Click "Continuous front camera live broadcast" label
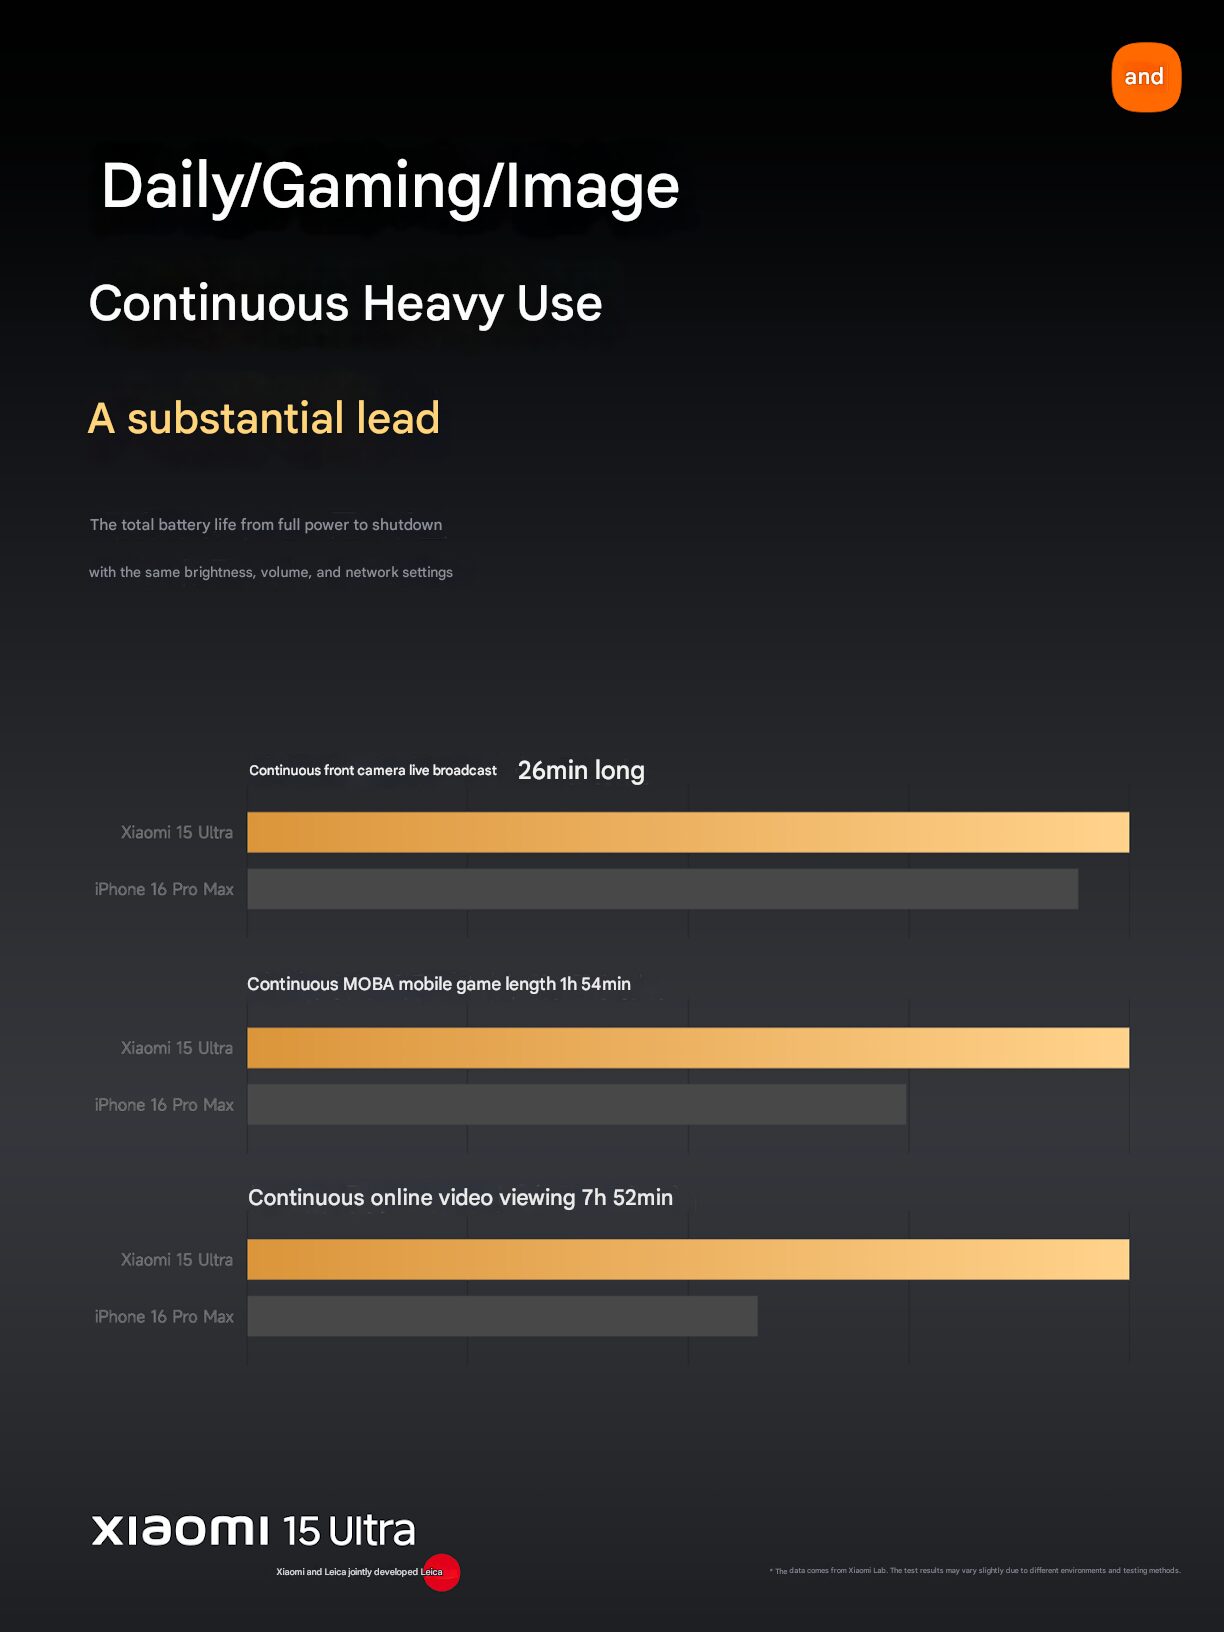The height and width of the screenshot is (1632, 1224). point(373,770)
